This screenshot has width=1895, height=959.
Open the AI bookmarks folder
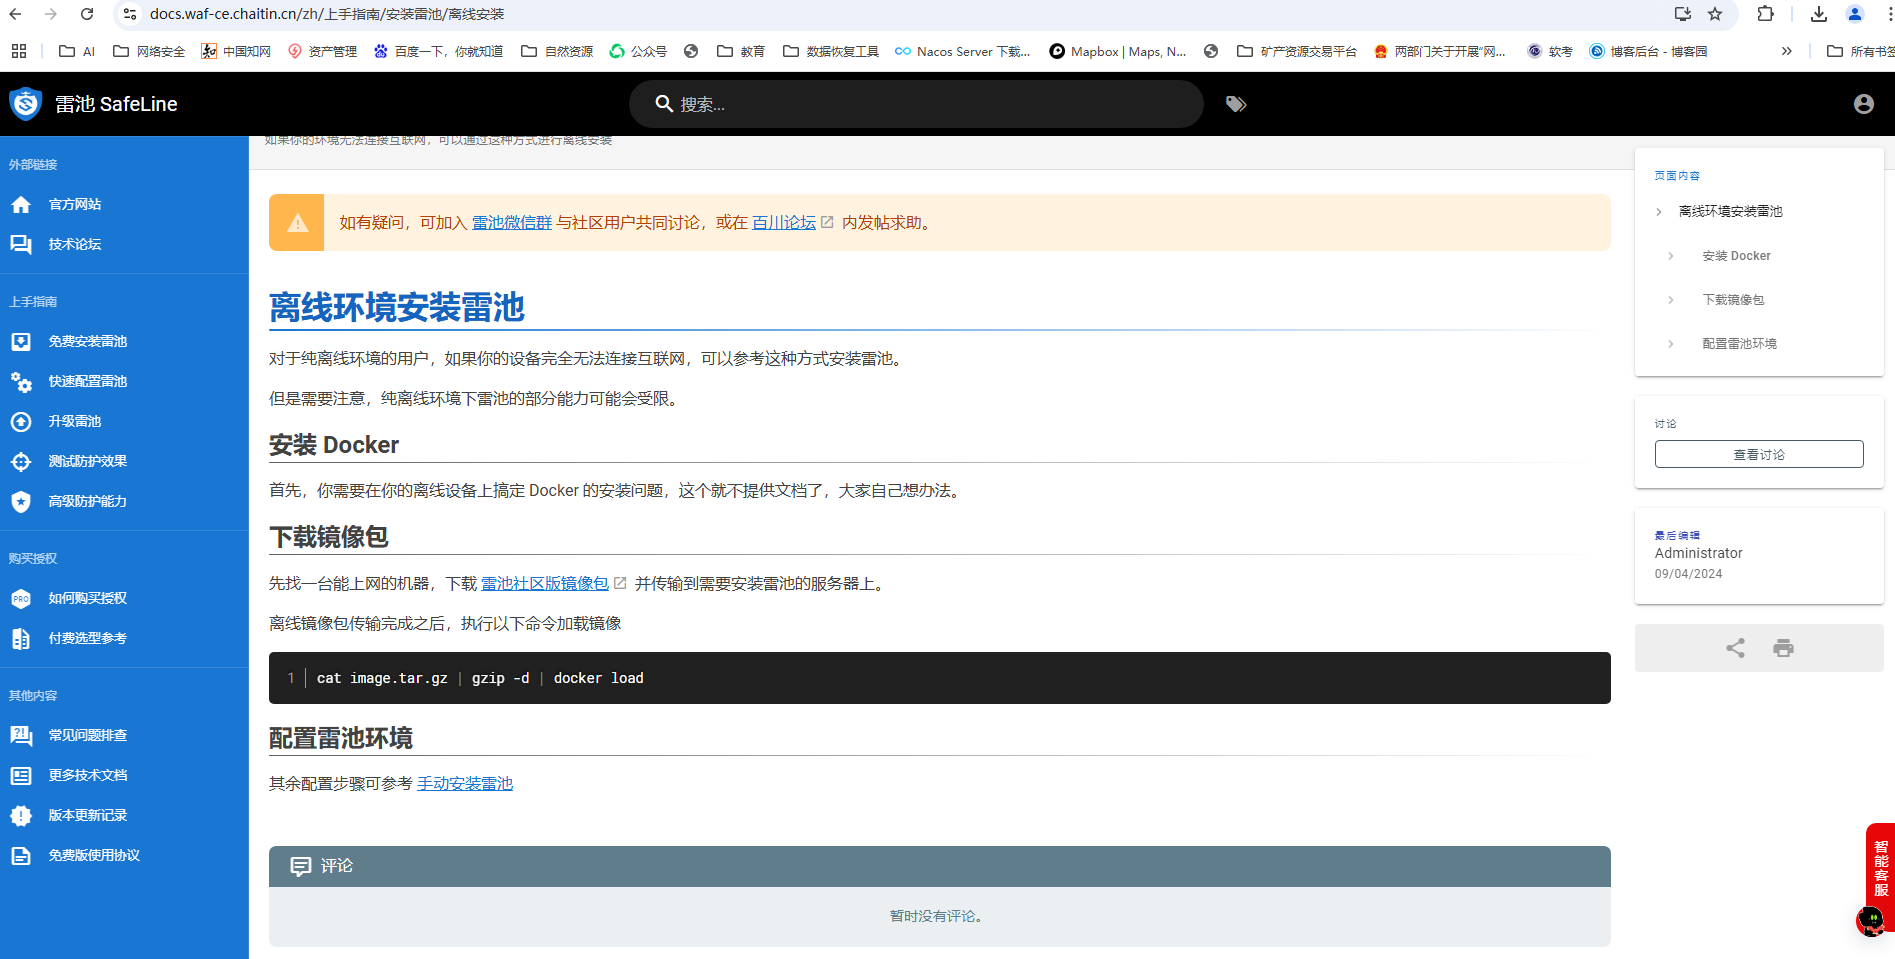point(77,51)
